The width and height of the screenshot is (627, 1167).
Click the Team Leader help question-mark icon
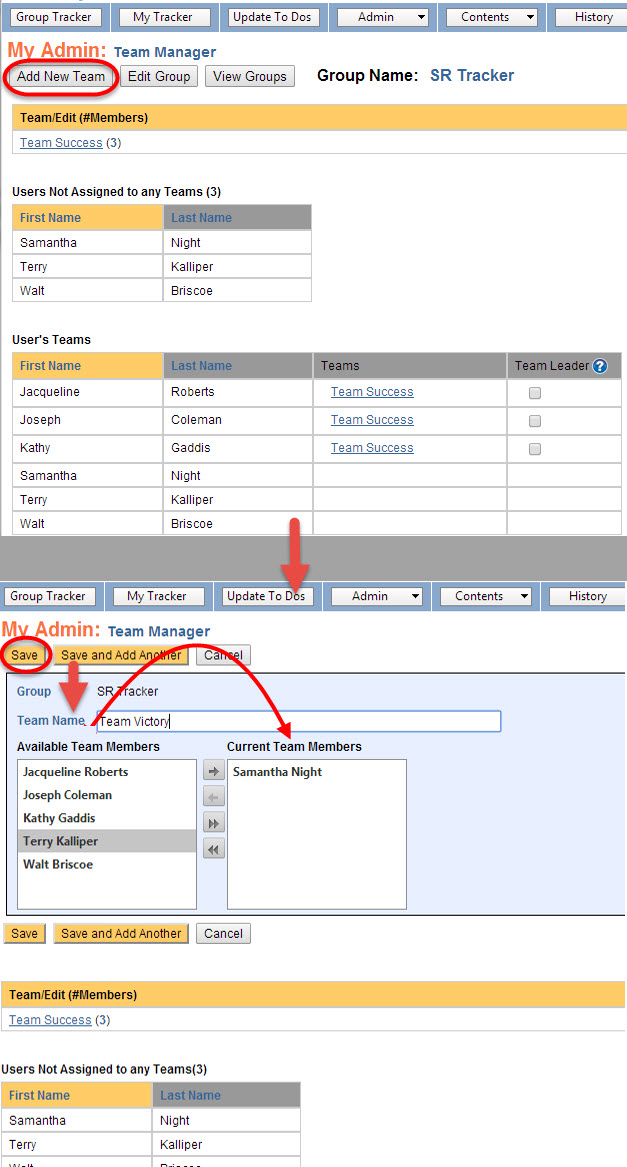pos(600,366)
